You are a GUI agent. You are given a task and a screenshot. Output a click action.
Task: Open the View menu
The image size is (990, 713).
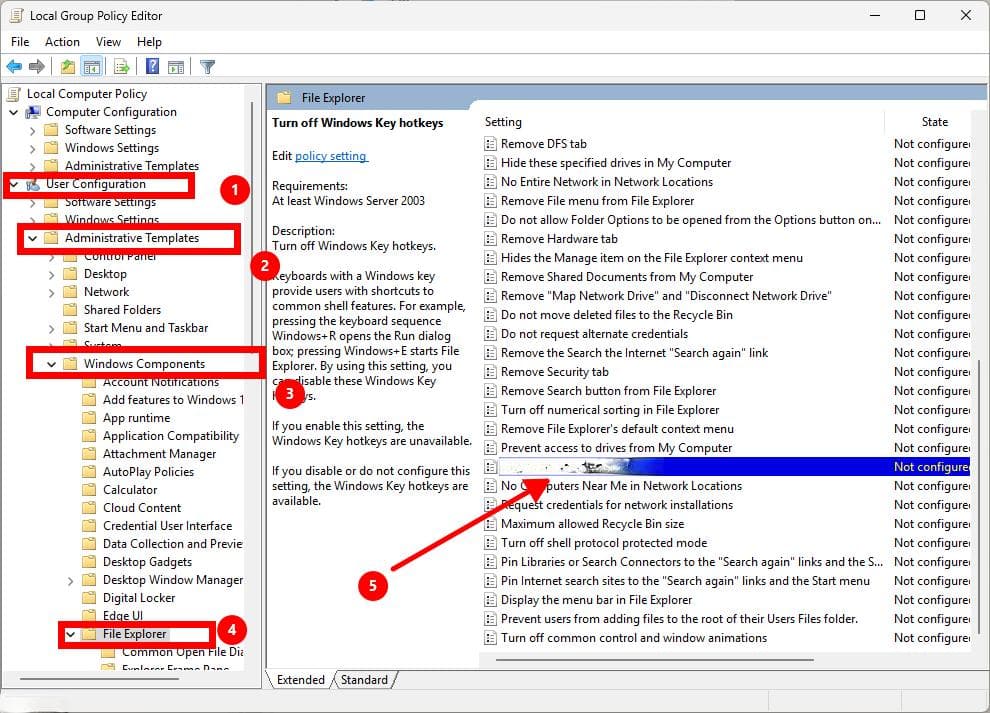pos(108,42)
